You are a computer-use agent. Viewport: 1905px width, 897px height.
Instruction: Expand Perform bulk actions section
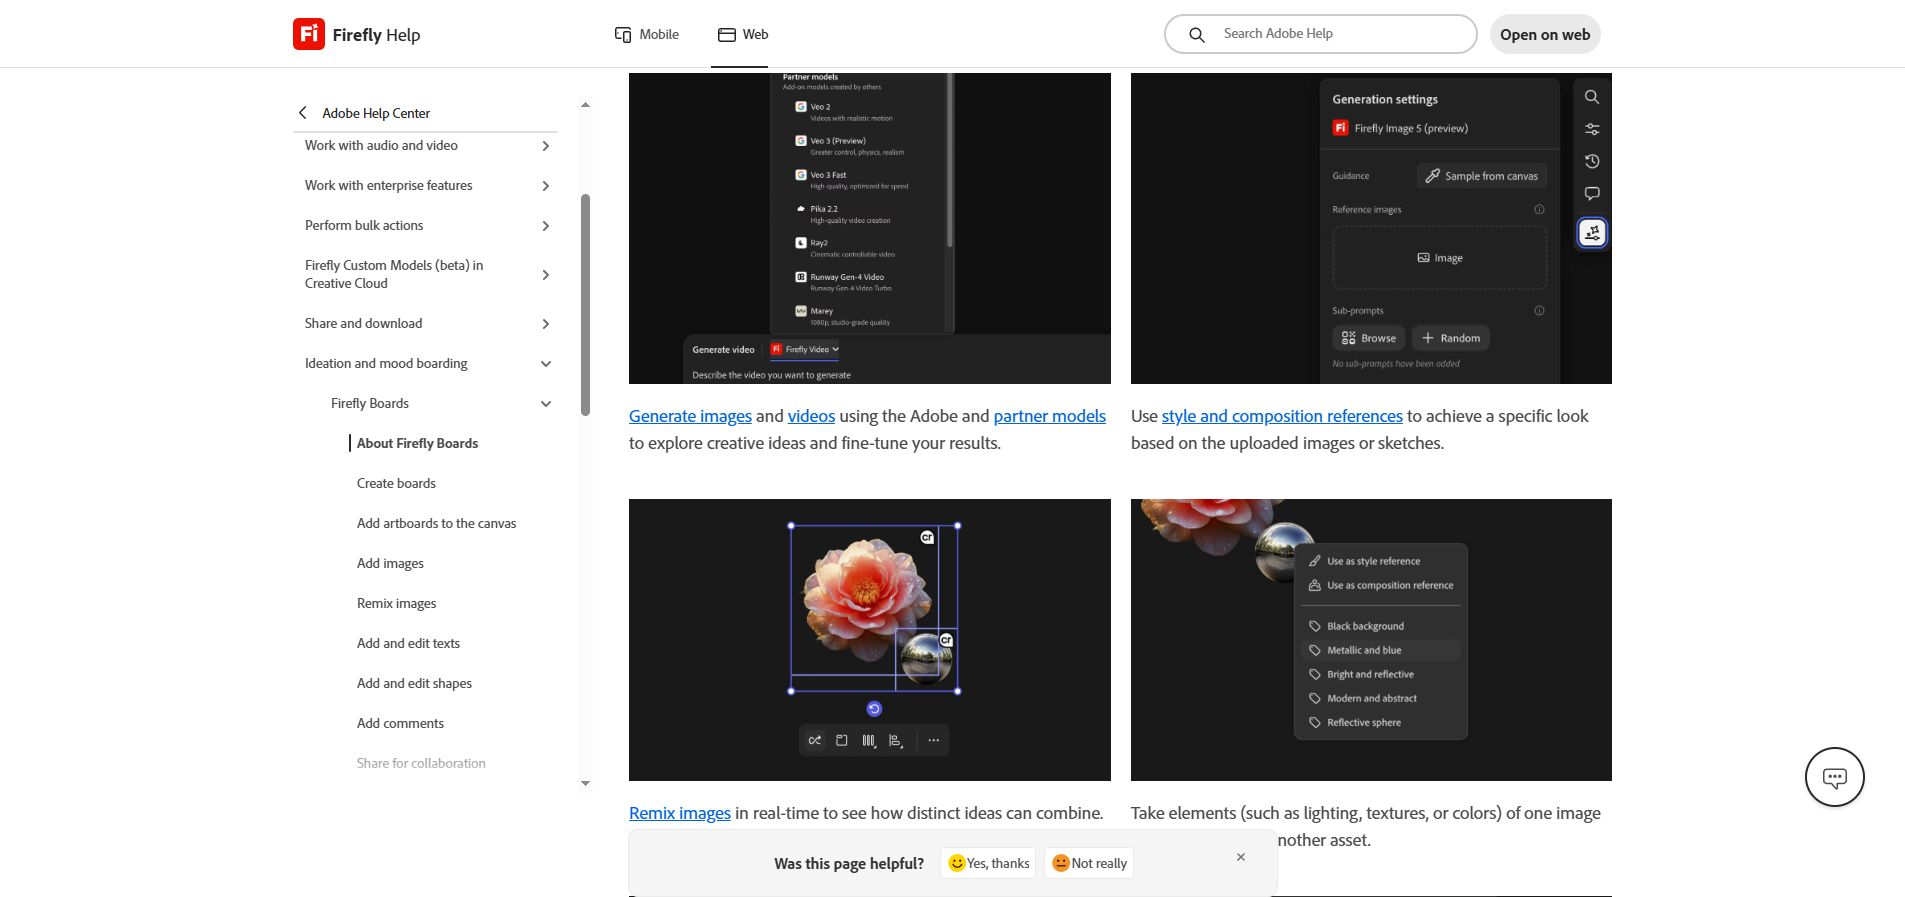[x=546, y=226]
